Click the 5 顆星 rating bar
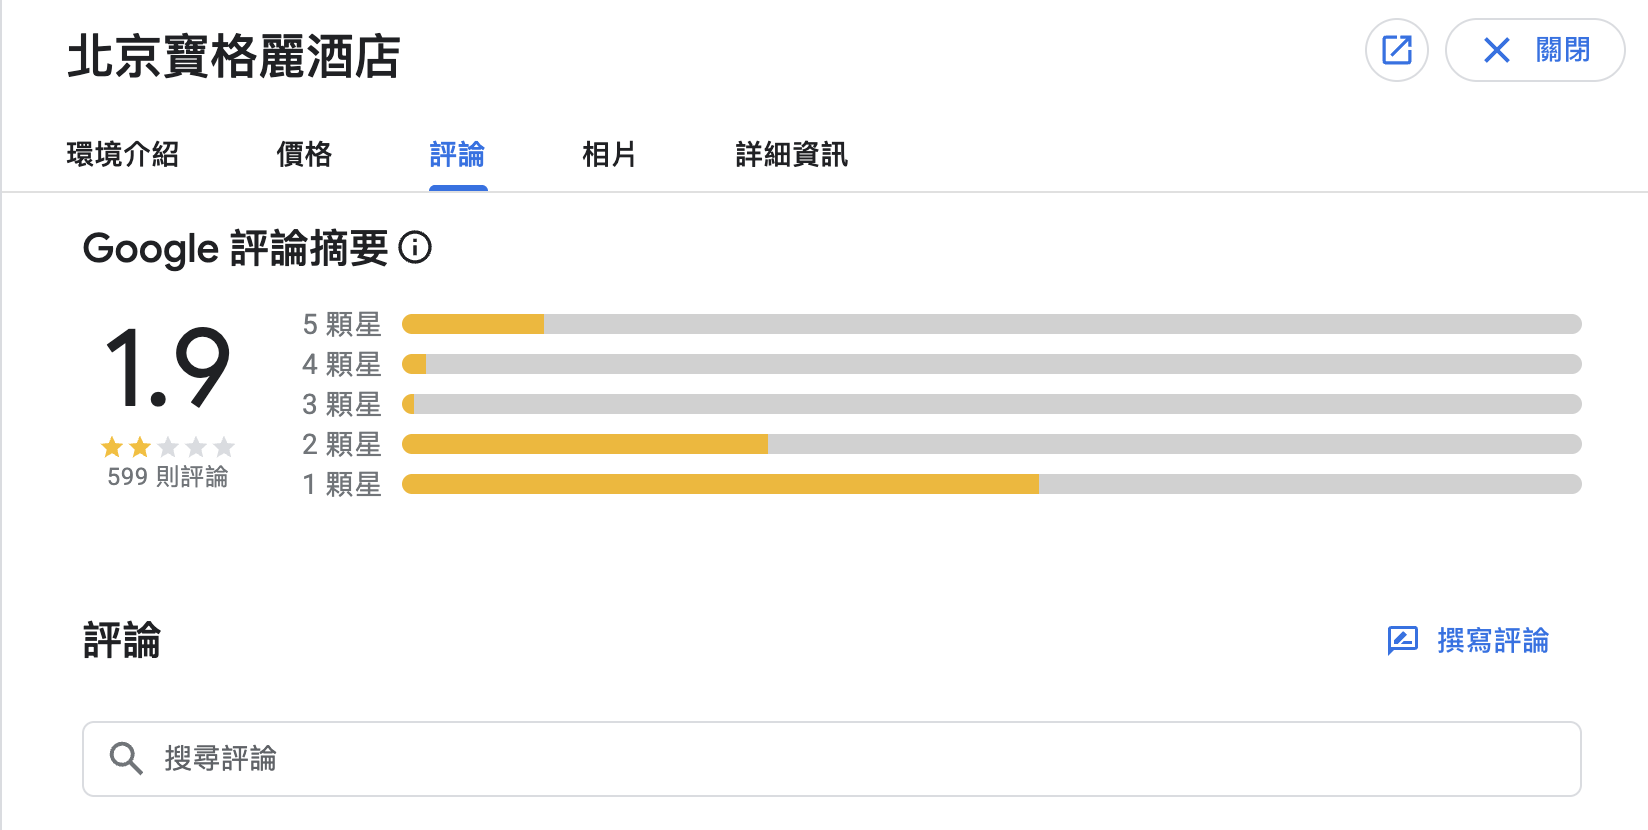Screen dimensions: 1648x830 pos(990,323)
